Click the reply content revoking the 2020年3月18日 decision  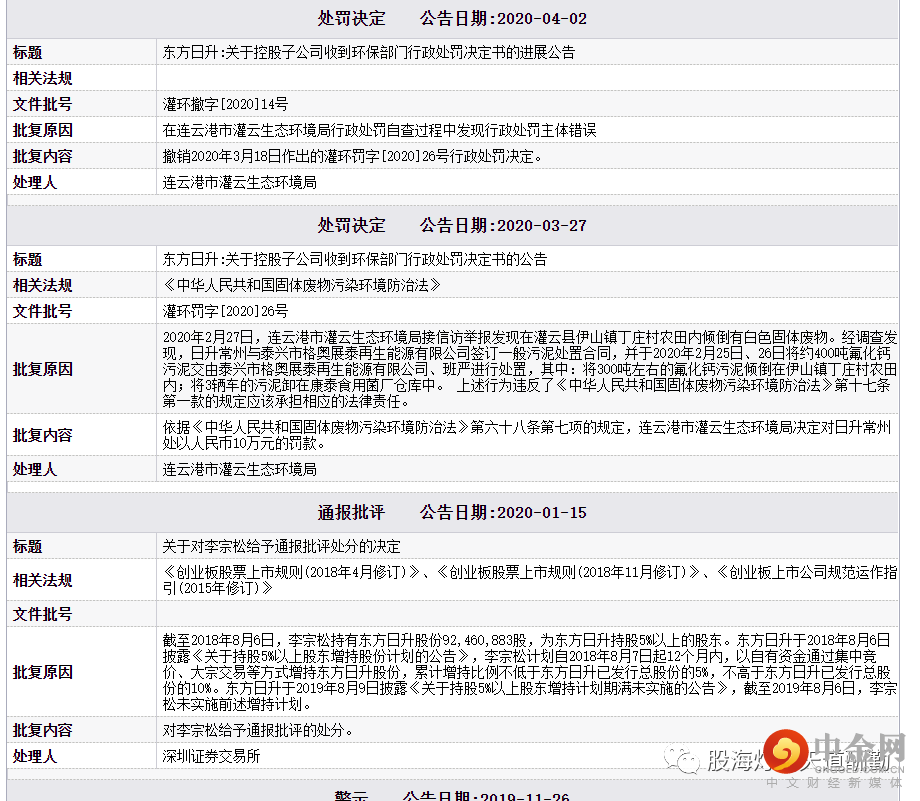[352, 156]
